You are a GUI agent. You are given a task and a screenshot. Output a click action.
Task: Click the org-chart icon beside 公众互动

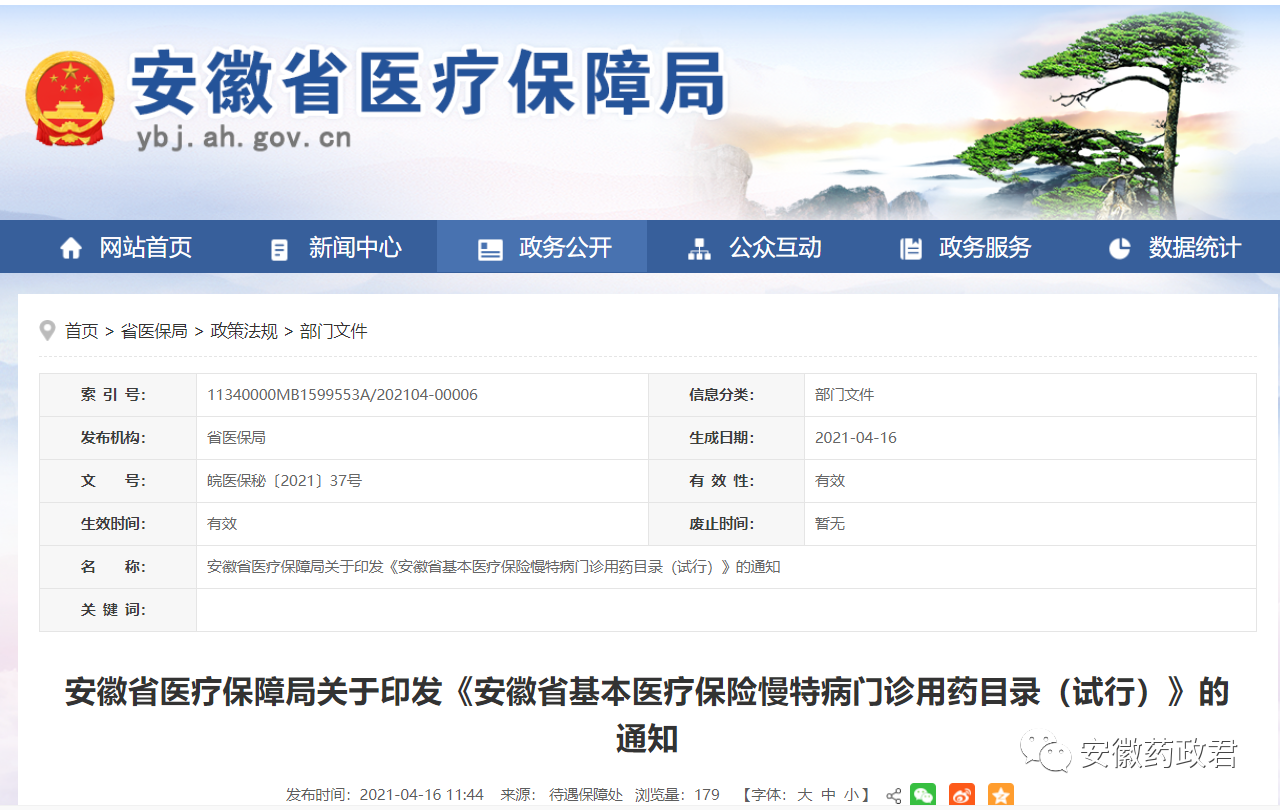point(699,249)
